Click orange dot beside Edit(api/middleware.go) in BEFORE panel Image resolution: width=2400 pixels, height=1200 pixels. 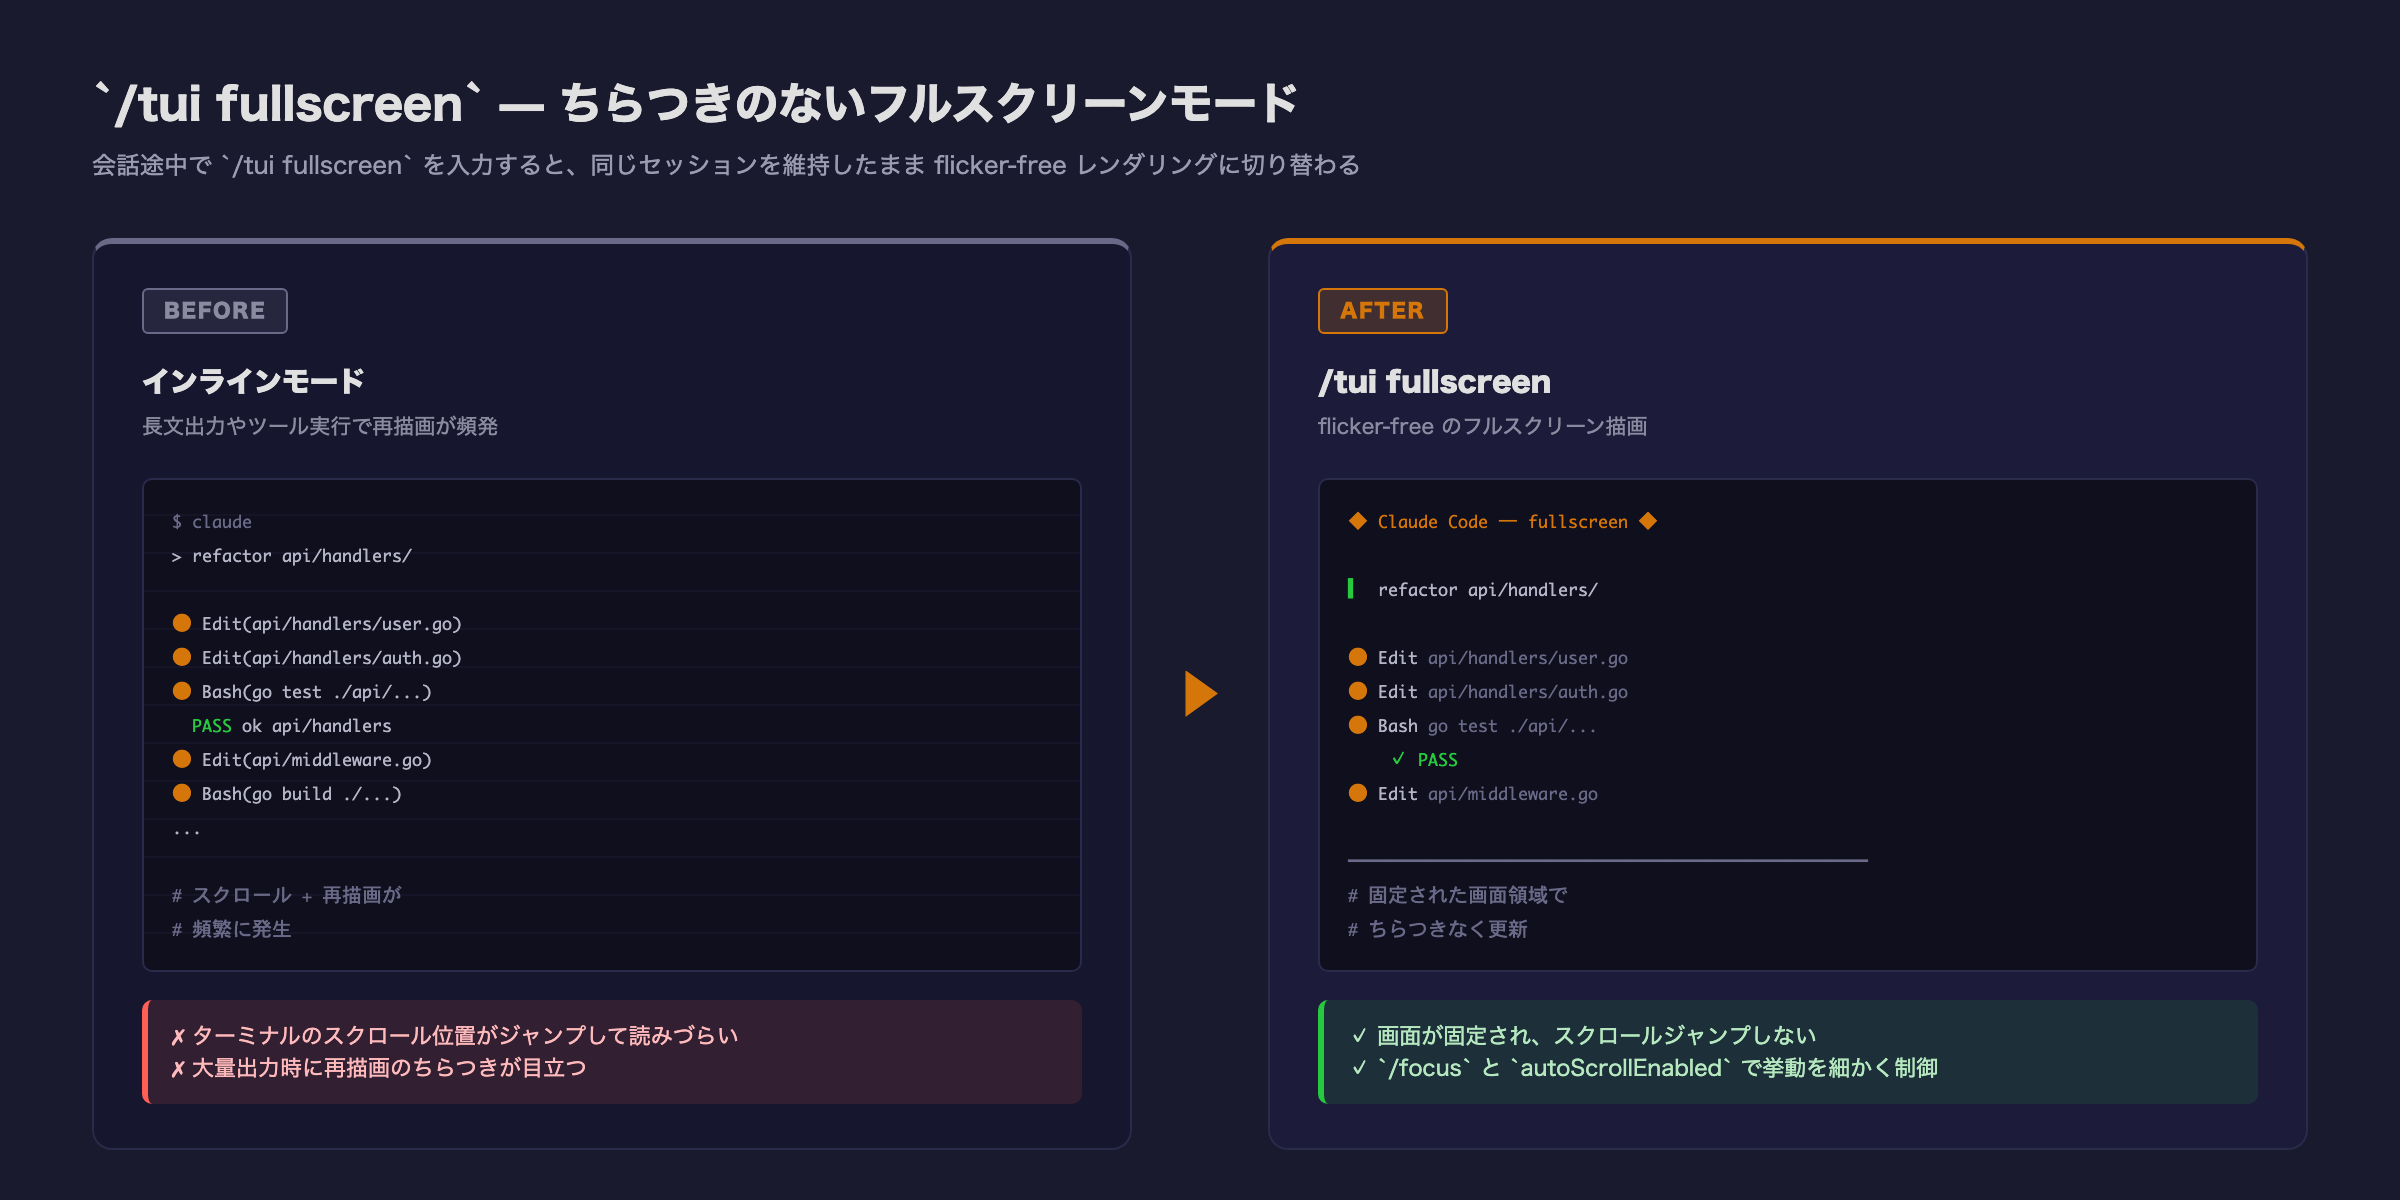click(x=182, y=759)
